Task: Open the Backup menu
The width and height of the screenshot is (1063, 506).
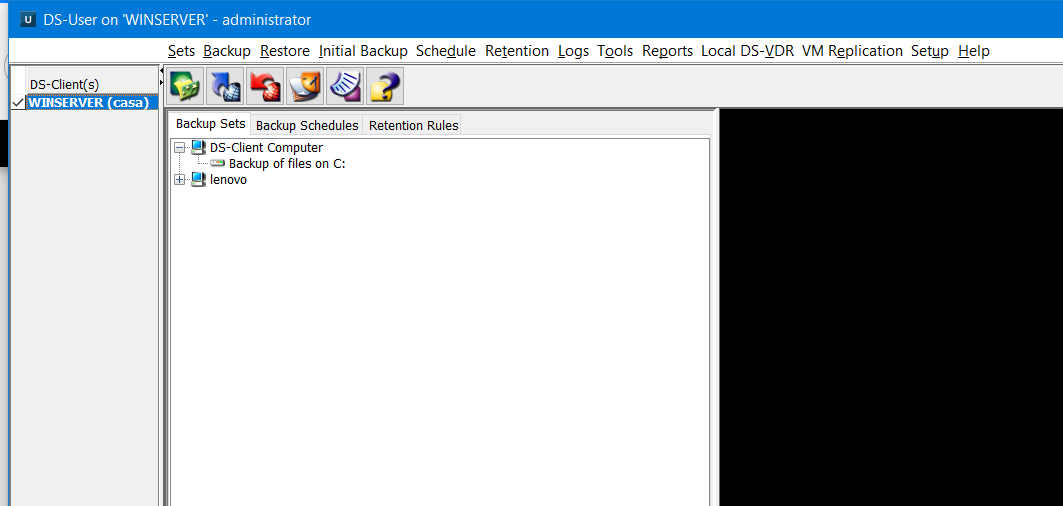Action: [x=227, y=51]
